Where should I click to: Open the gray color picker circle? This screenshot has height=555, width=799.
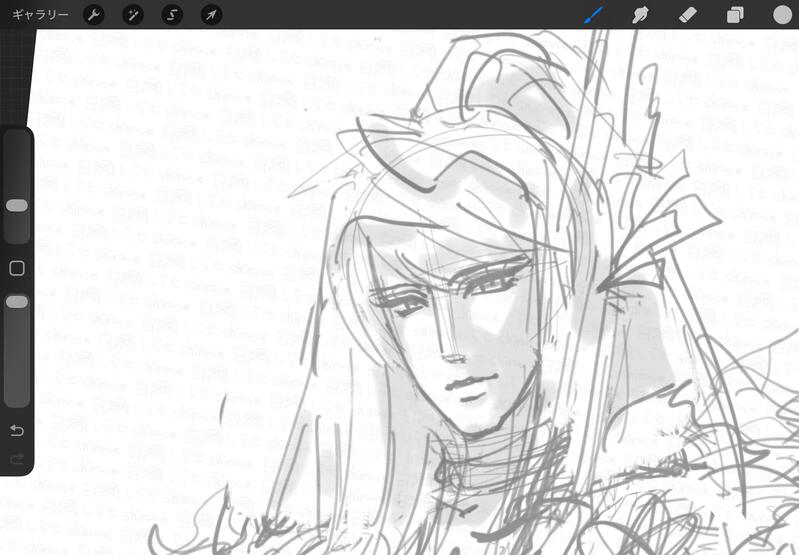click(x=782, y=15)
